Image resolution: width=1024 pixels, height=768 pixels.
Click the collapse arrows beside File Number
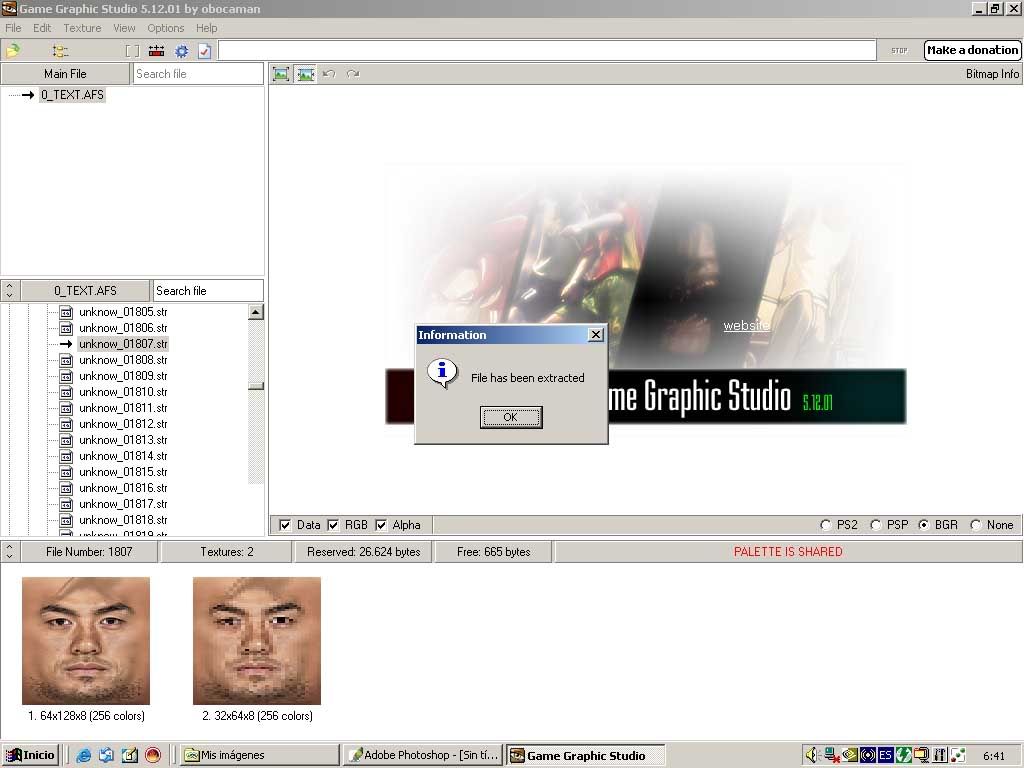(x=10, y=552)
